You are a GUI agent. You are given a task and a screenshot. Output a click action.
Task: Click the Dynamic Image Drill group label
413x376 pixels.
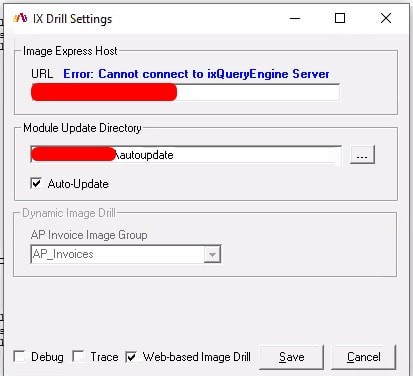69,213
